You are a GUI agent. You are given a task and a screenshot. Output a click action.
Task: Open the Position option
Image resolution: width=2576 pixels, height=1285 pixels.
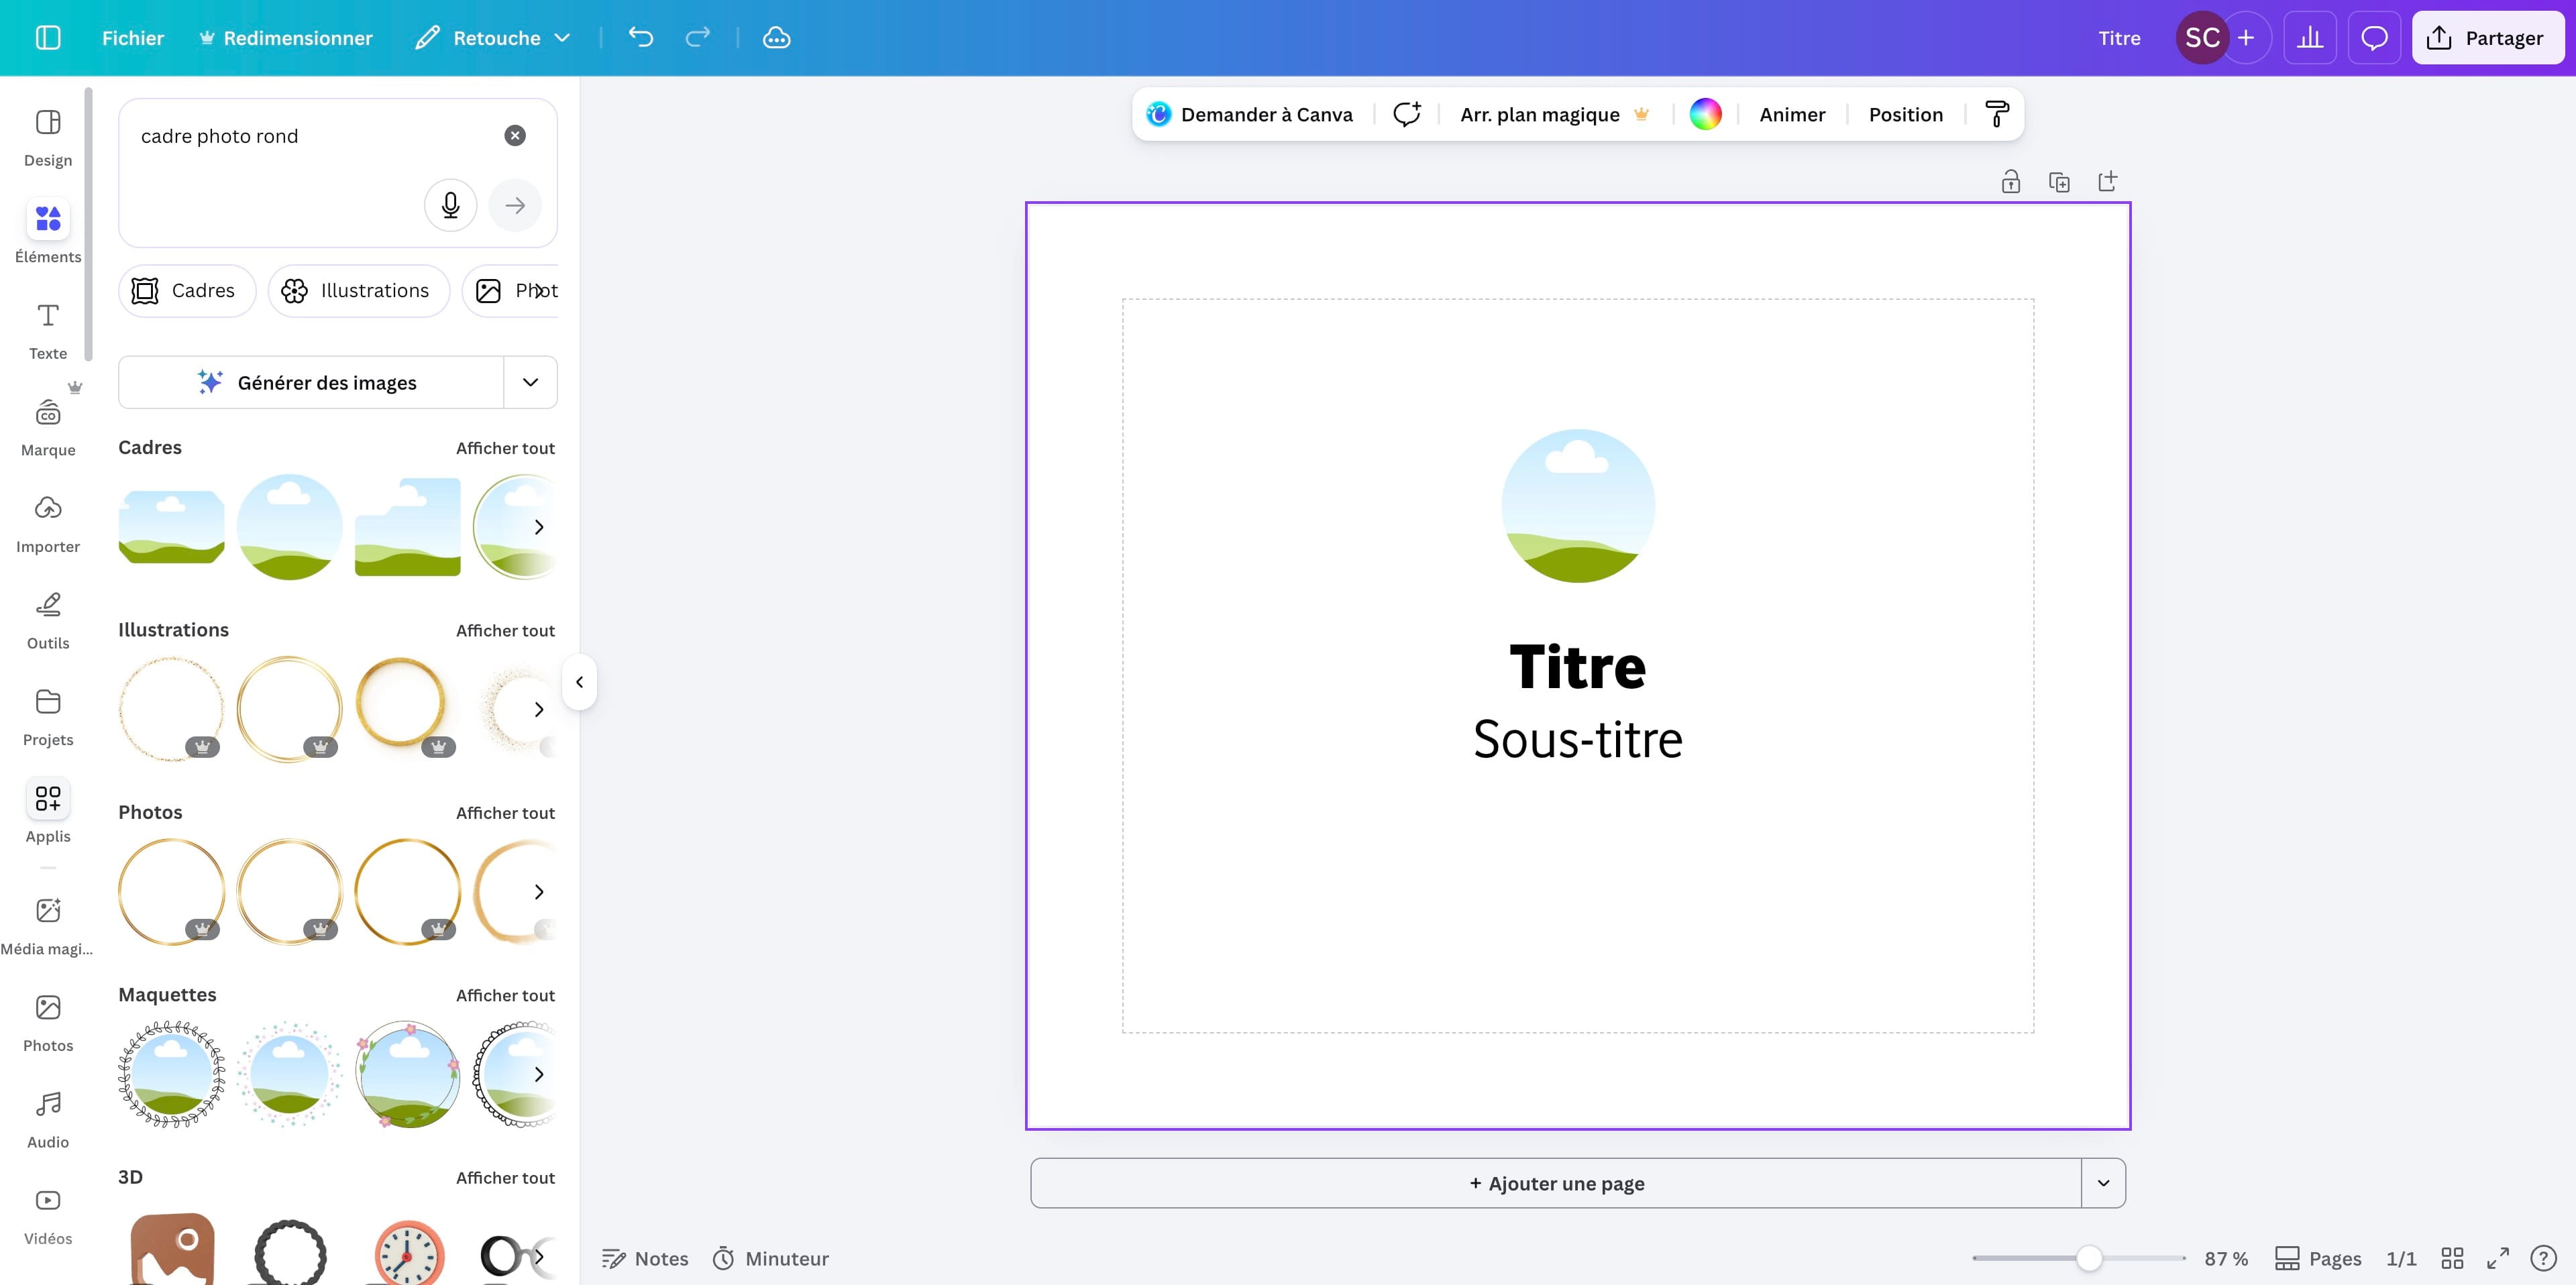coord(1906,115)
